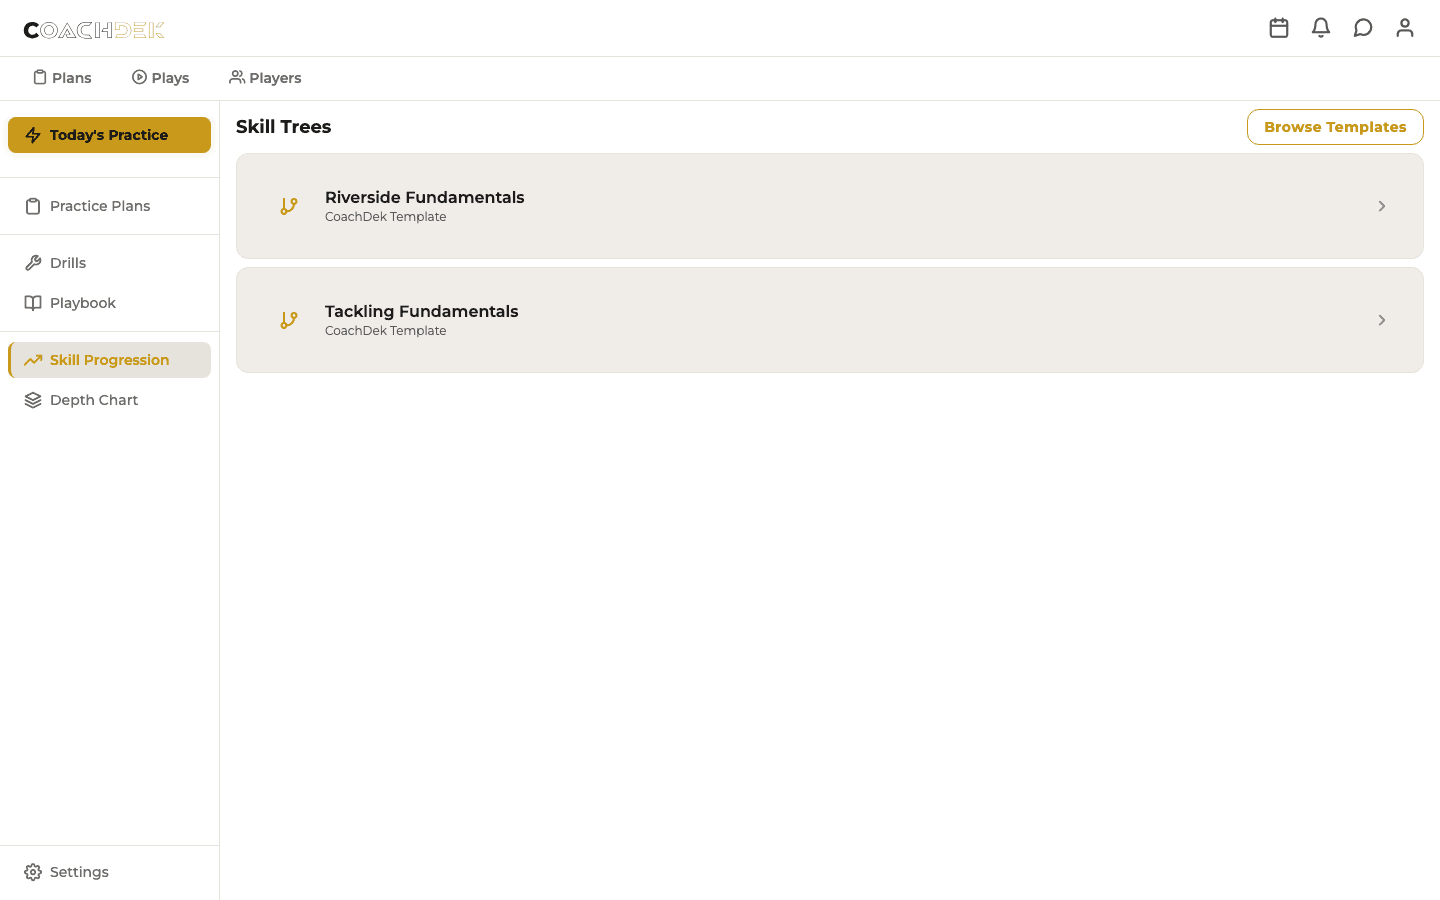Open Today's Practice
The height and width of the screenshot is (900, 1440).
(109, 134)
